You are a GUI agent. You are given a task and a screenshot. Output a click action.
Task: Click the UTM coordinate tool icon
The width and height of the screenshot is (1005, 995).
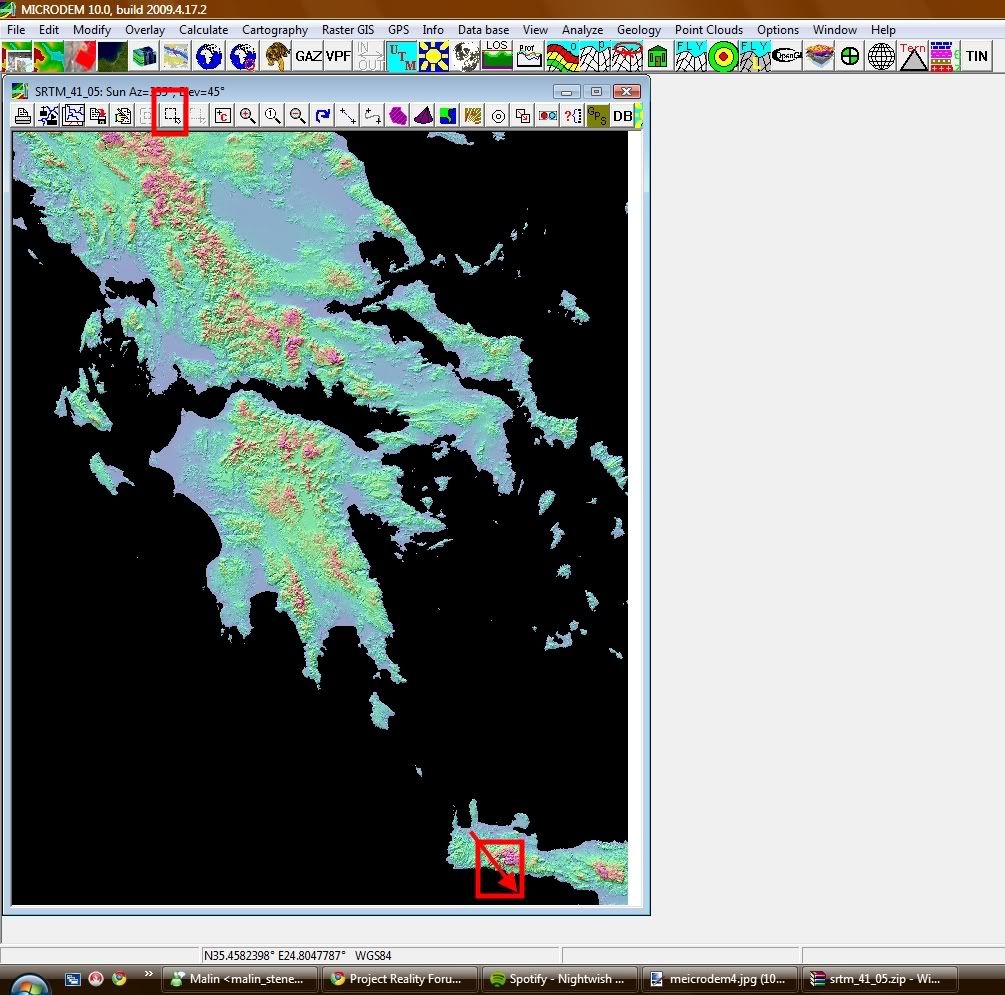pyautogui.click(x=401, y=56)
